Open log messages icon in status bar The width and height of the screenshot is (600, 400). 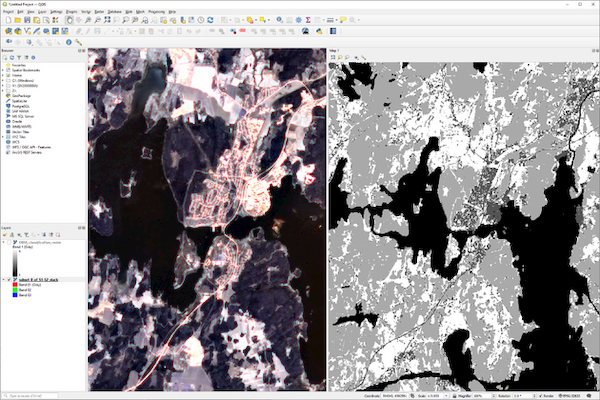(589, 396)
